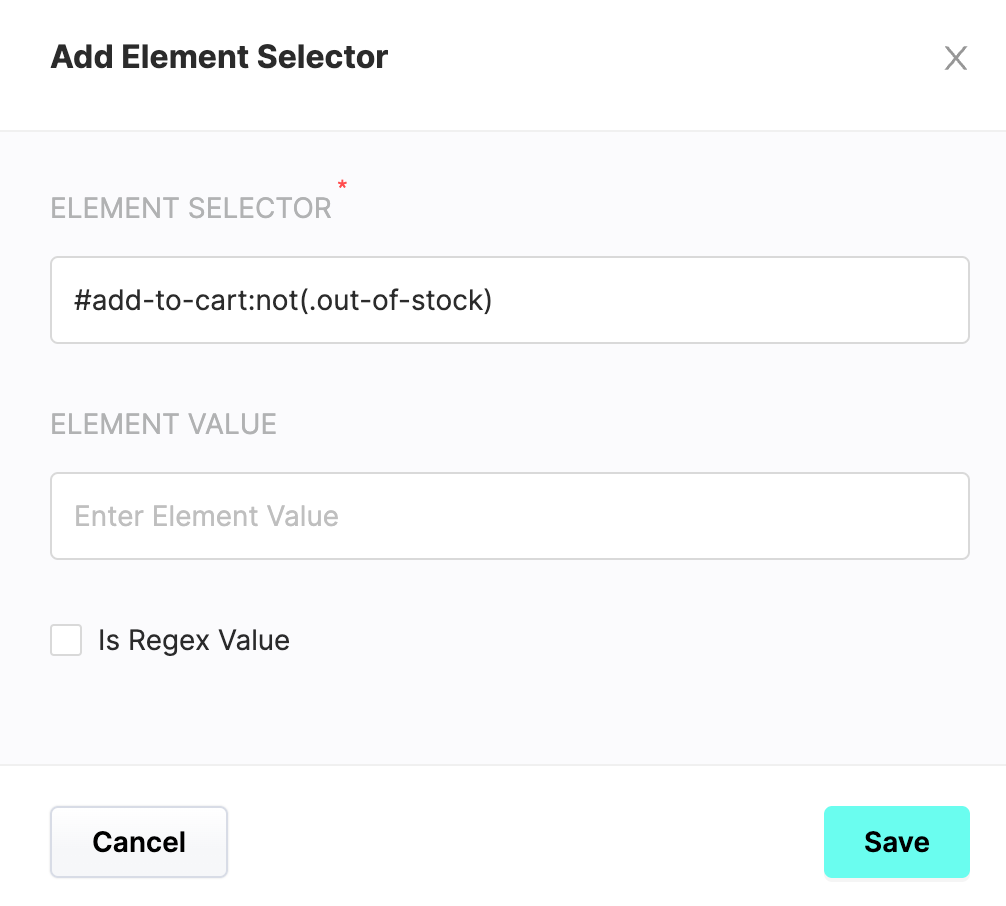Click the red required asterisk marker

tap(343, 185)
